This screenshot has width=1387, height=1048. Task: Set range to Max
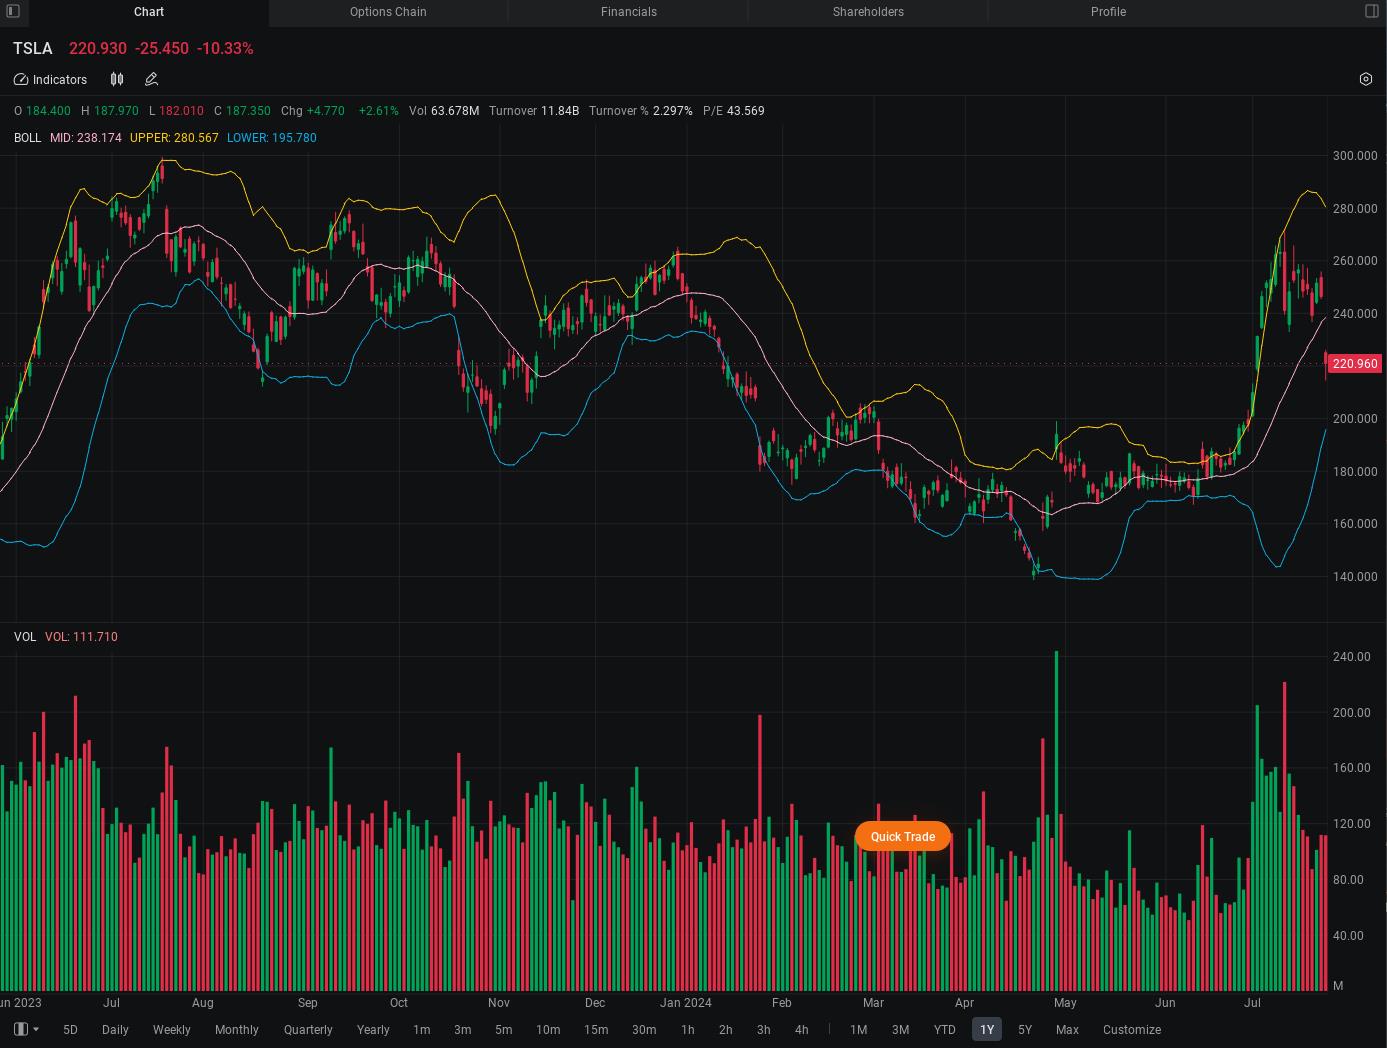point(1067,1029)
